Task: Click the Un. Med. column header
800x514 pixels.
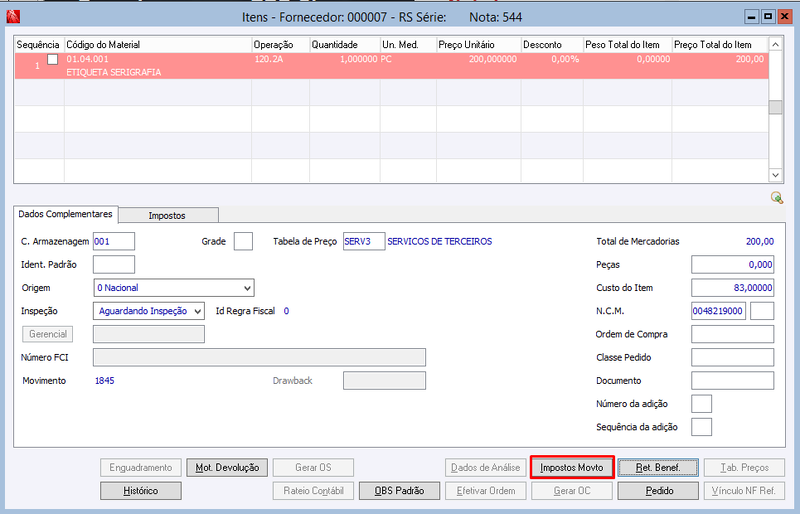Action: coord(408,44)
